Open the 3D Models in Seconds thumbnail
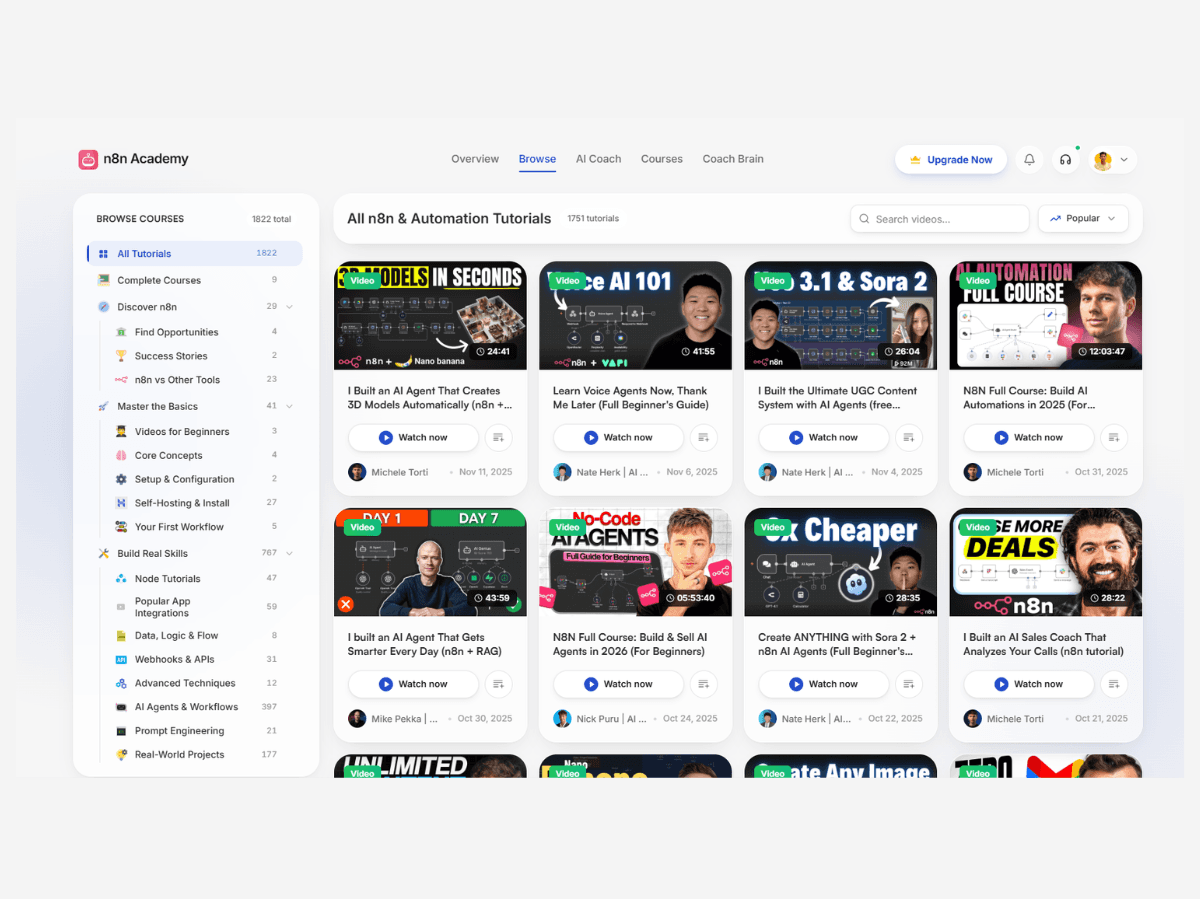This screenshot has width=1200, height=899. click(430, 316)
